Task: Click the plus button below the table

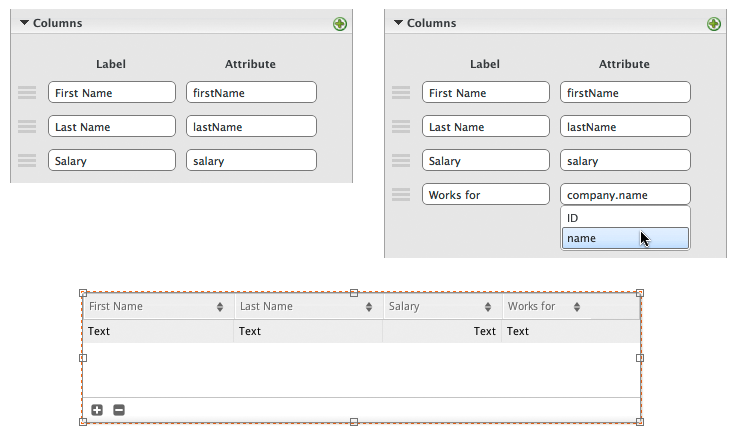Action: [97, 410]
